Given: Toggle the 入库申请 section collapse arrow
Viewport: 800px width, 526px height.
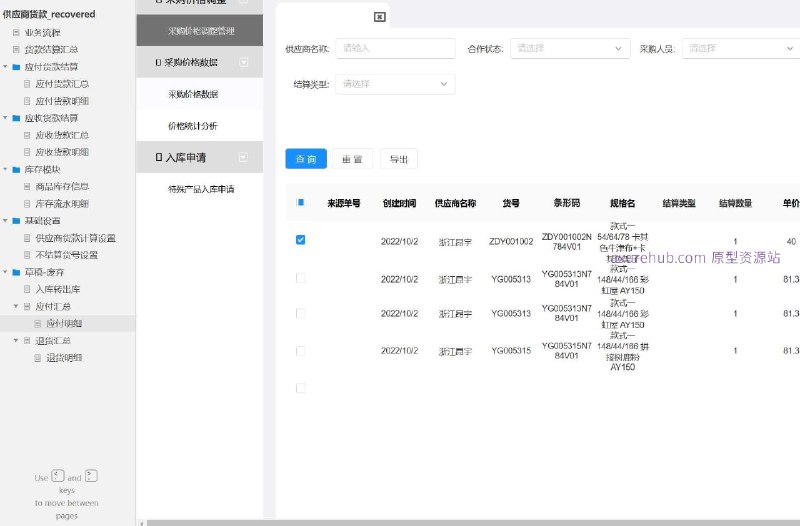Looking at the screenshot, I should (x=244, y=158).
